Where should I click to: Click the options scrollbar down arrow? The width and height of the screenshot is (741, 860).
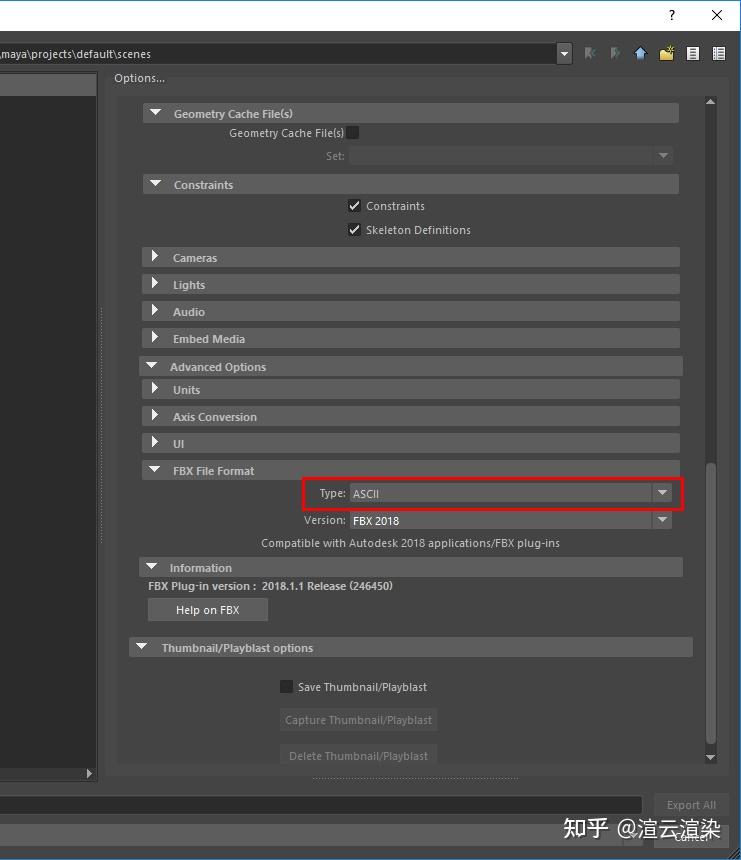point(710,757)
